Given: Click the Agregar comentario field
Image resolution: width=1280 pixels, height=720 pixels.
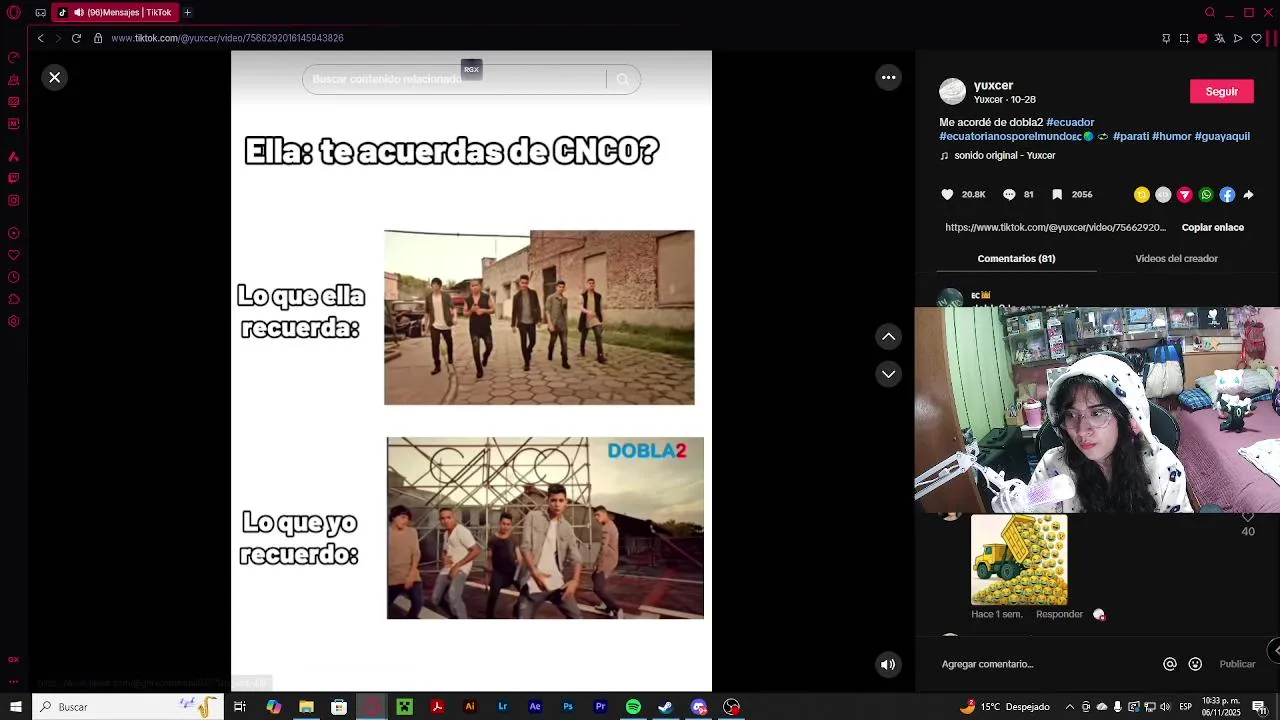Looking at the screenshot, I should (x=1045, y=664).
